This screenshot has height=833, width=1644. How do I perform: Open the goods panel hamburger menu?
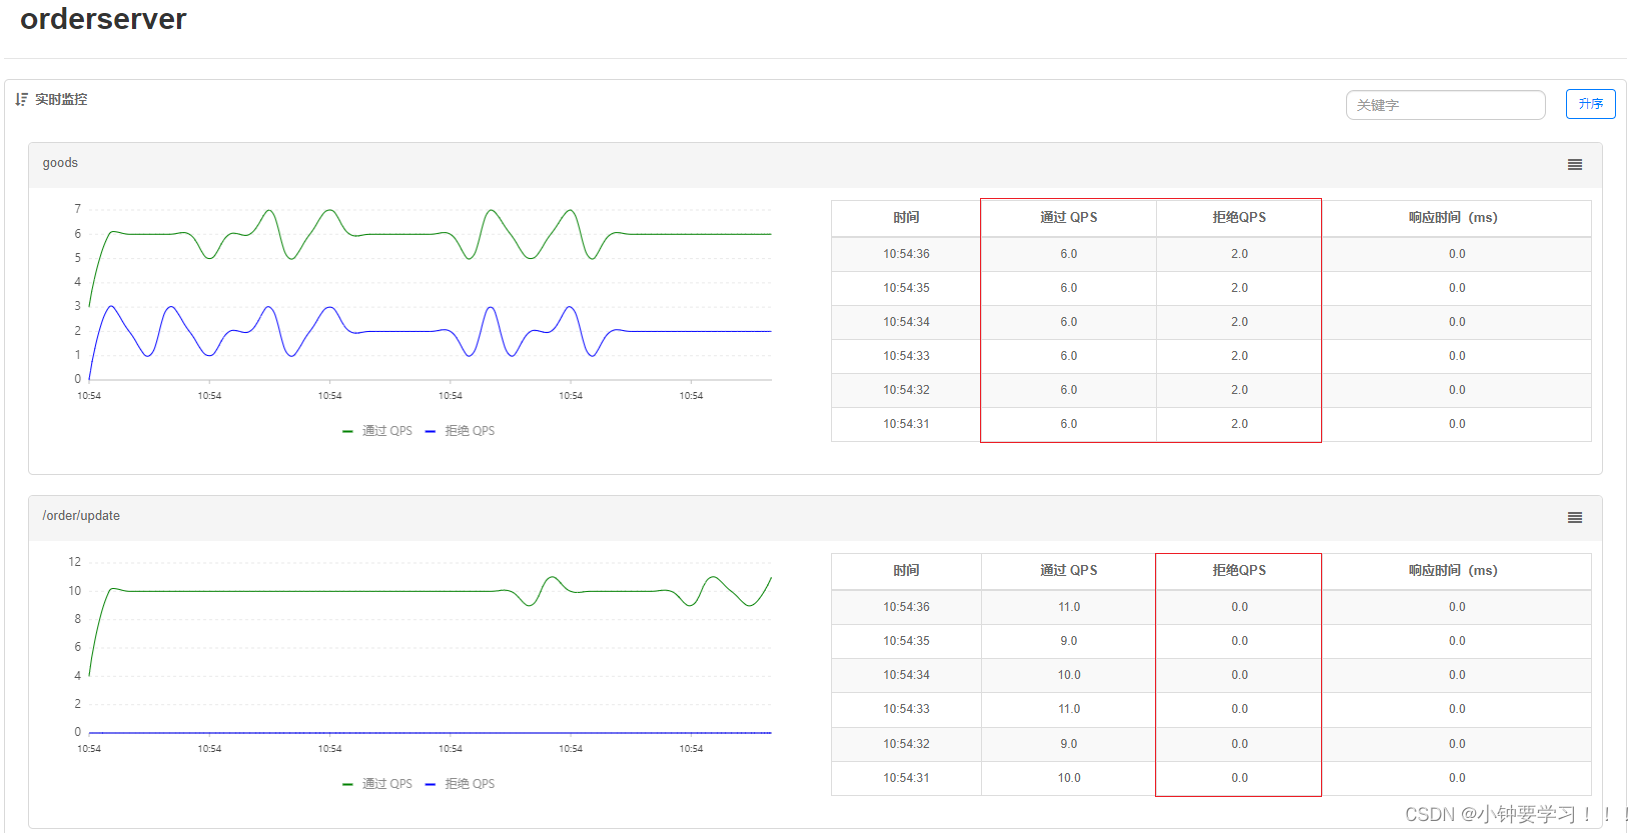click(x=1575, y=165)
